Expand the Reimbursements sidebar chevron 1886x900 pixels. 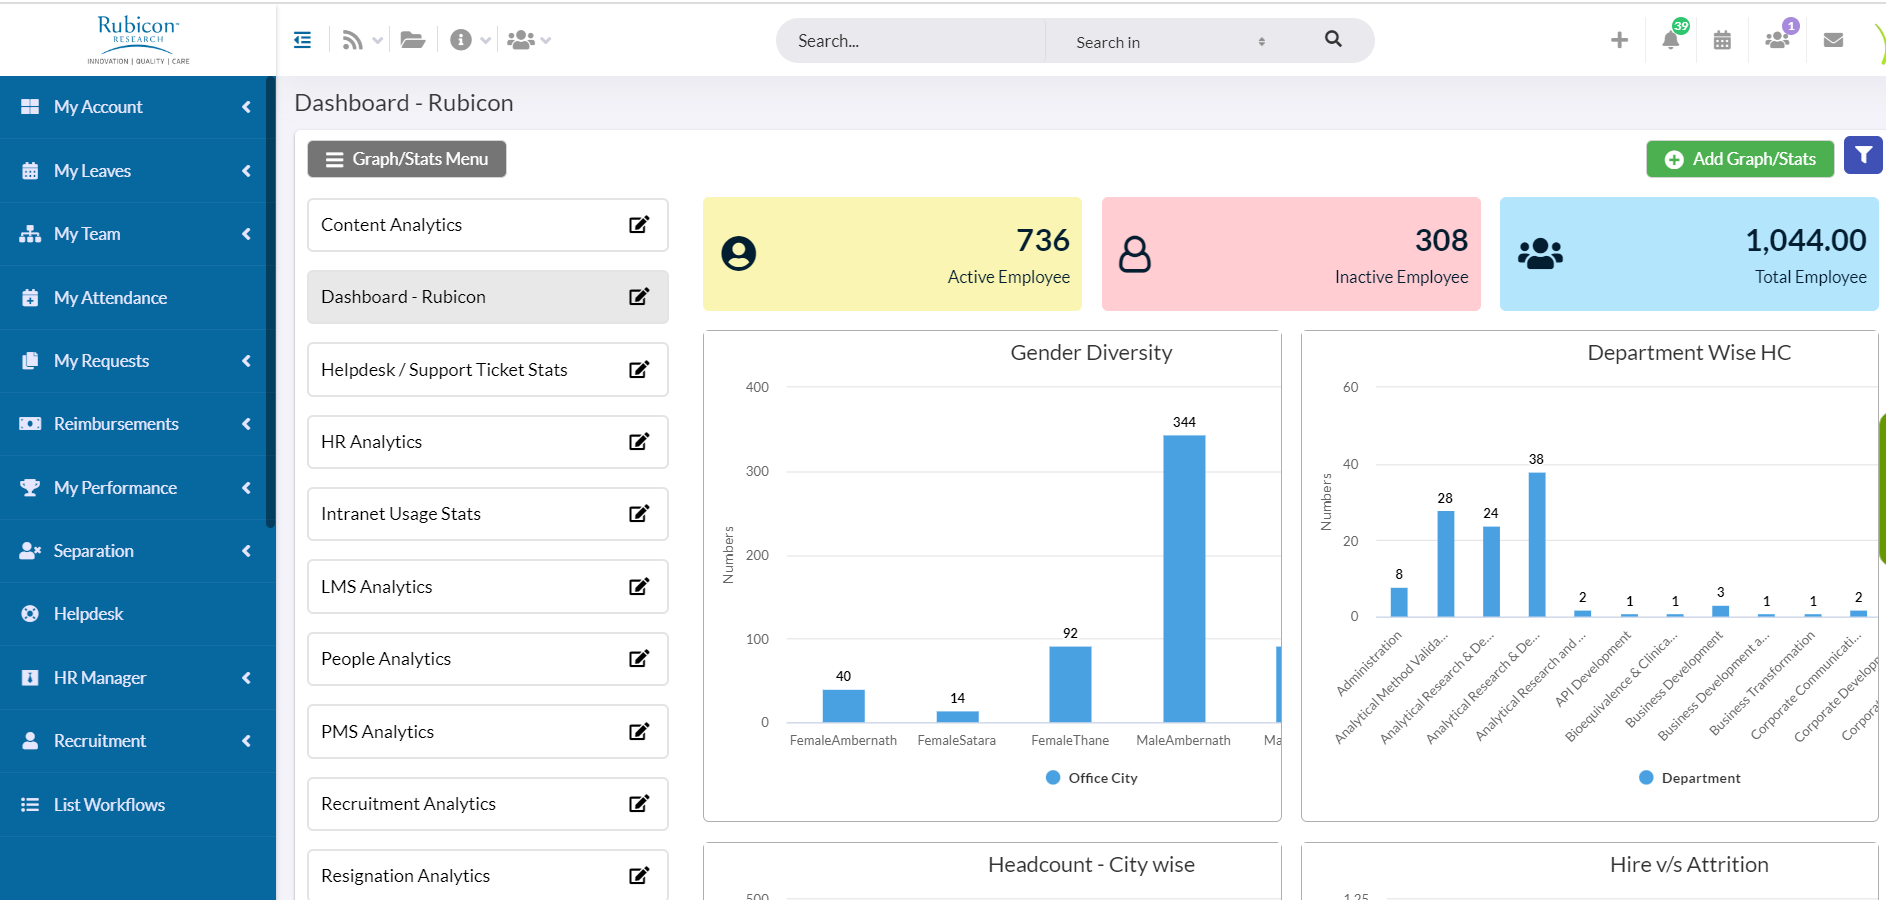click(246, 424)
